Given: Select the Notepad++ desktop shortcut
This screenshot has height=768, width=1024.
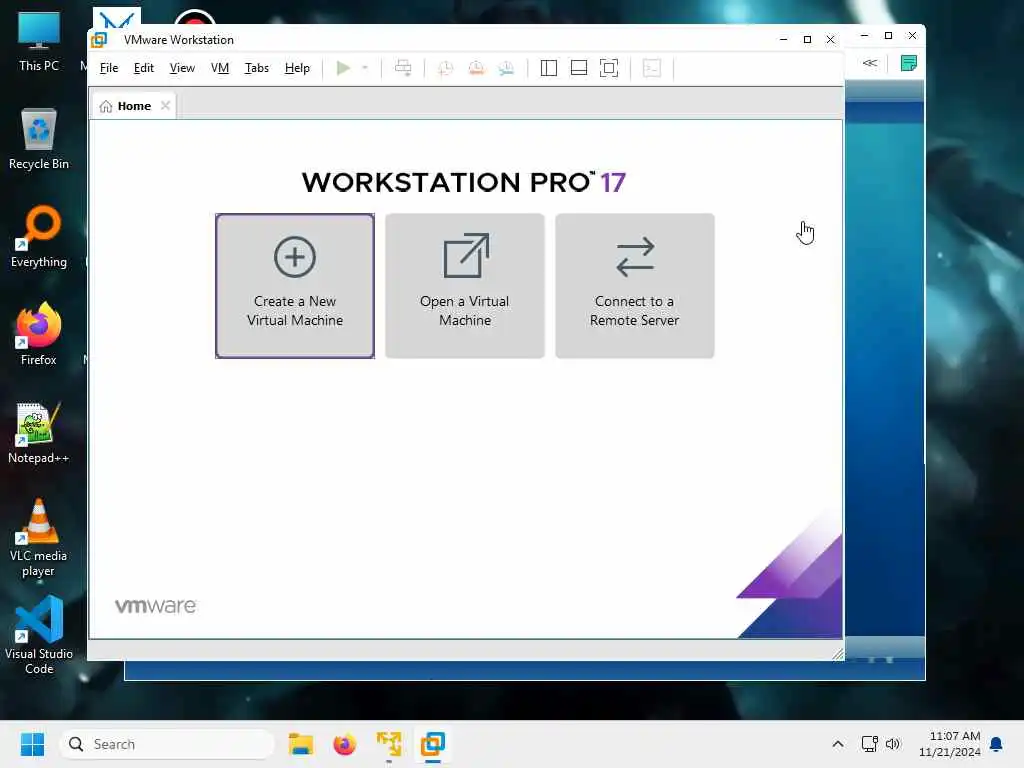Looking at the screenshot, I should (x=39, y=433).
